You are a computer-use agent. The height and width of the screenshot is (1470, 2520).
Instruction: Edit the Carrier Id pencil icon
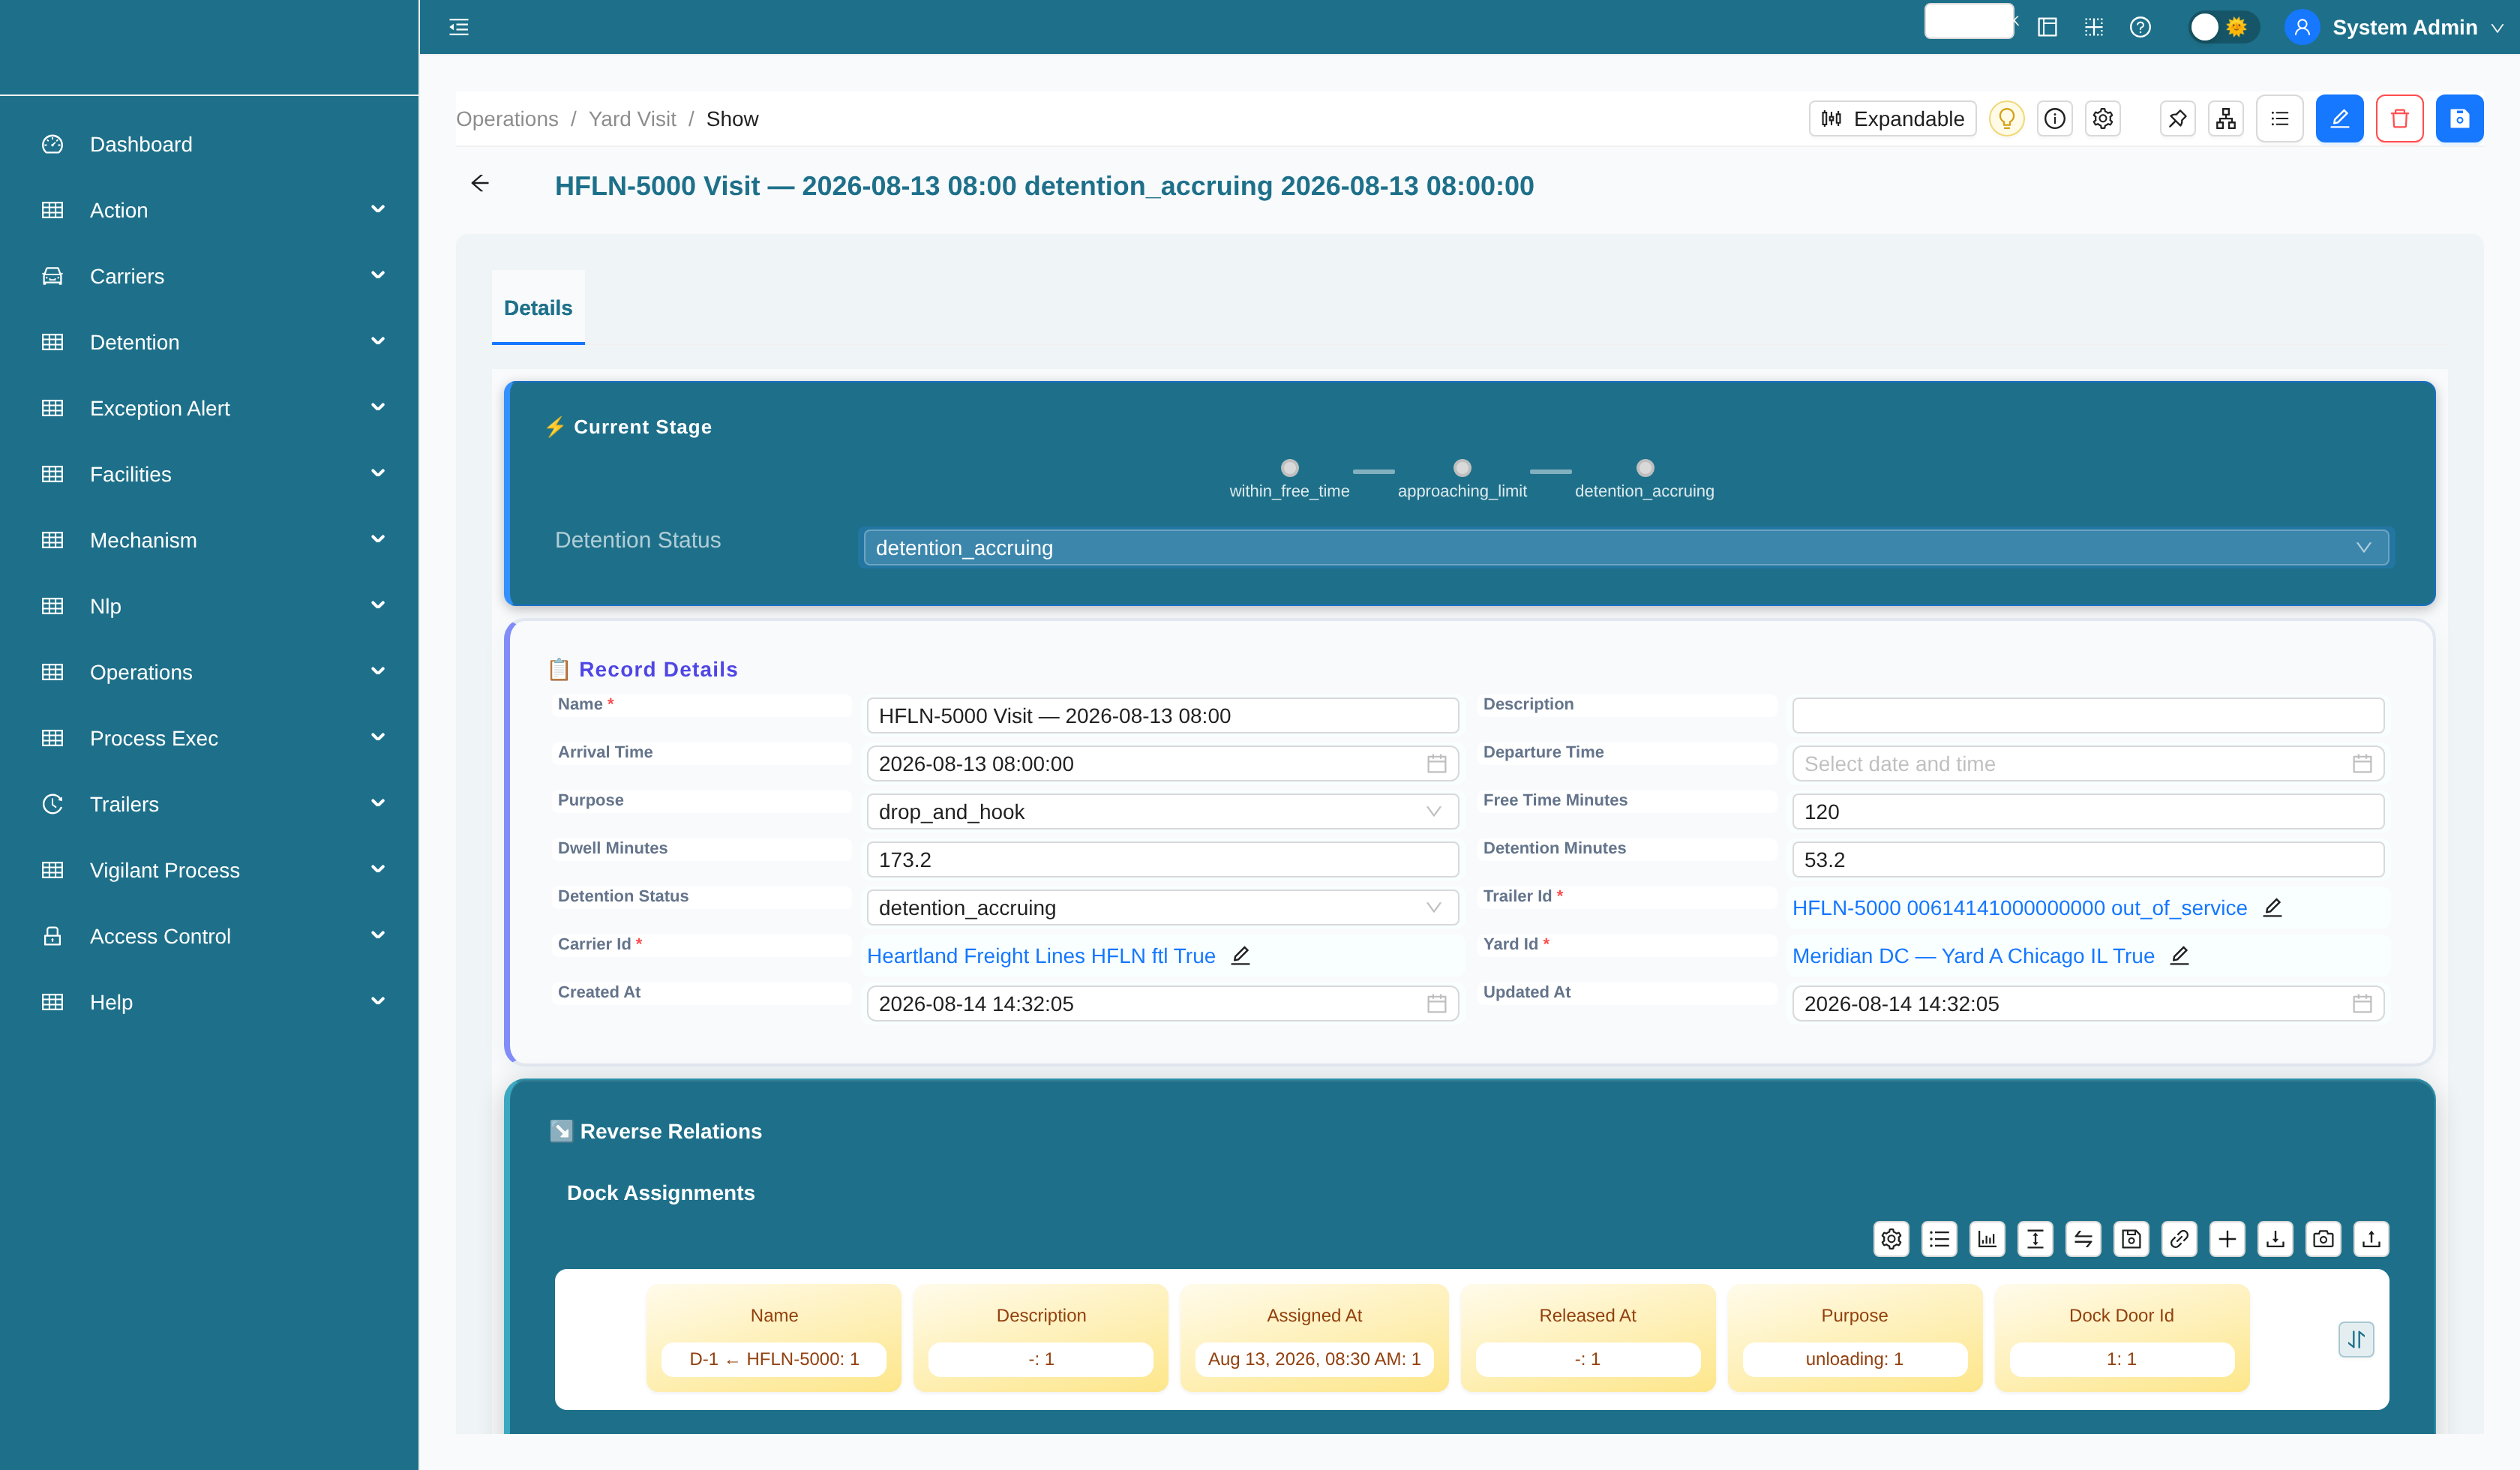click(x=1240, y=955)
